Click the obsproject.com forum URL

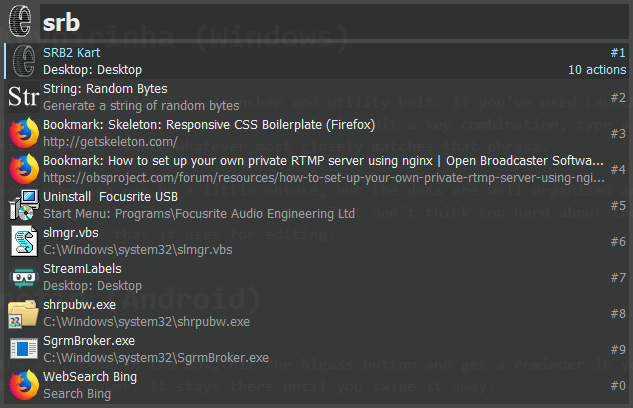(x=324, y=178)
